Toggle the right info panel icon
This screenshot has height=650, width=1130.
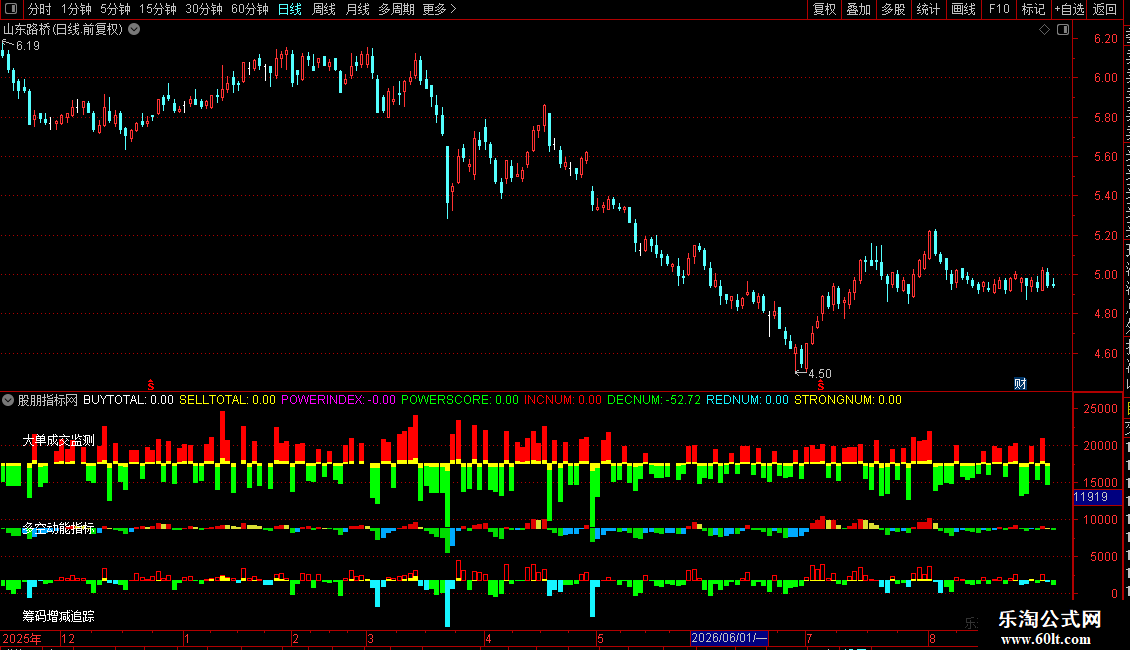click(x=1062, y=30)
